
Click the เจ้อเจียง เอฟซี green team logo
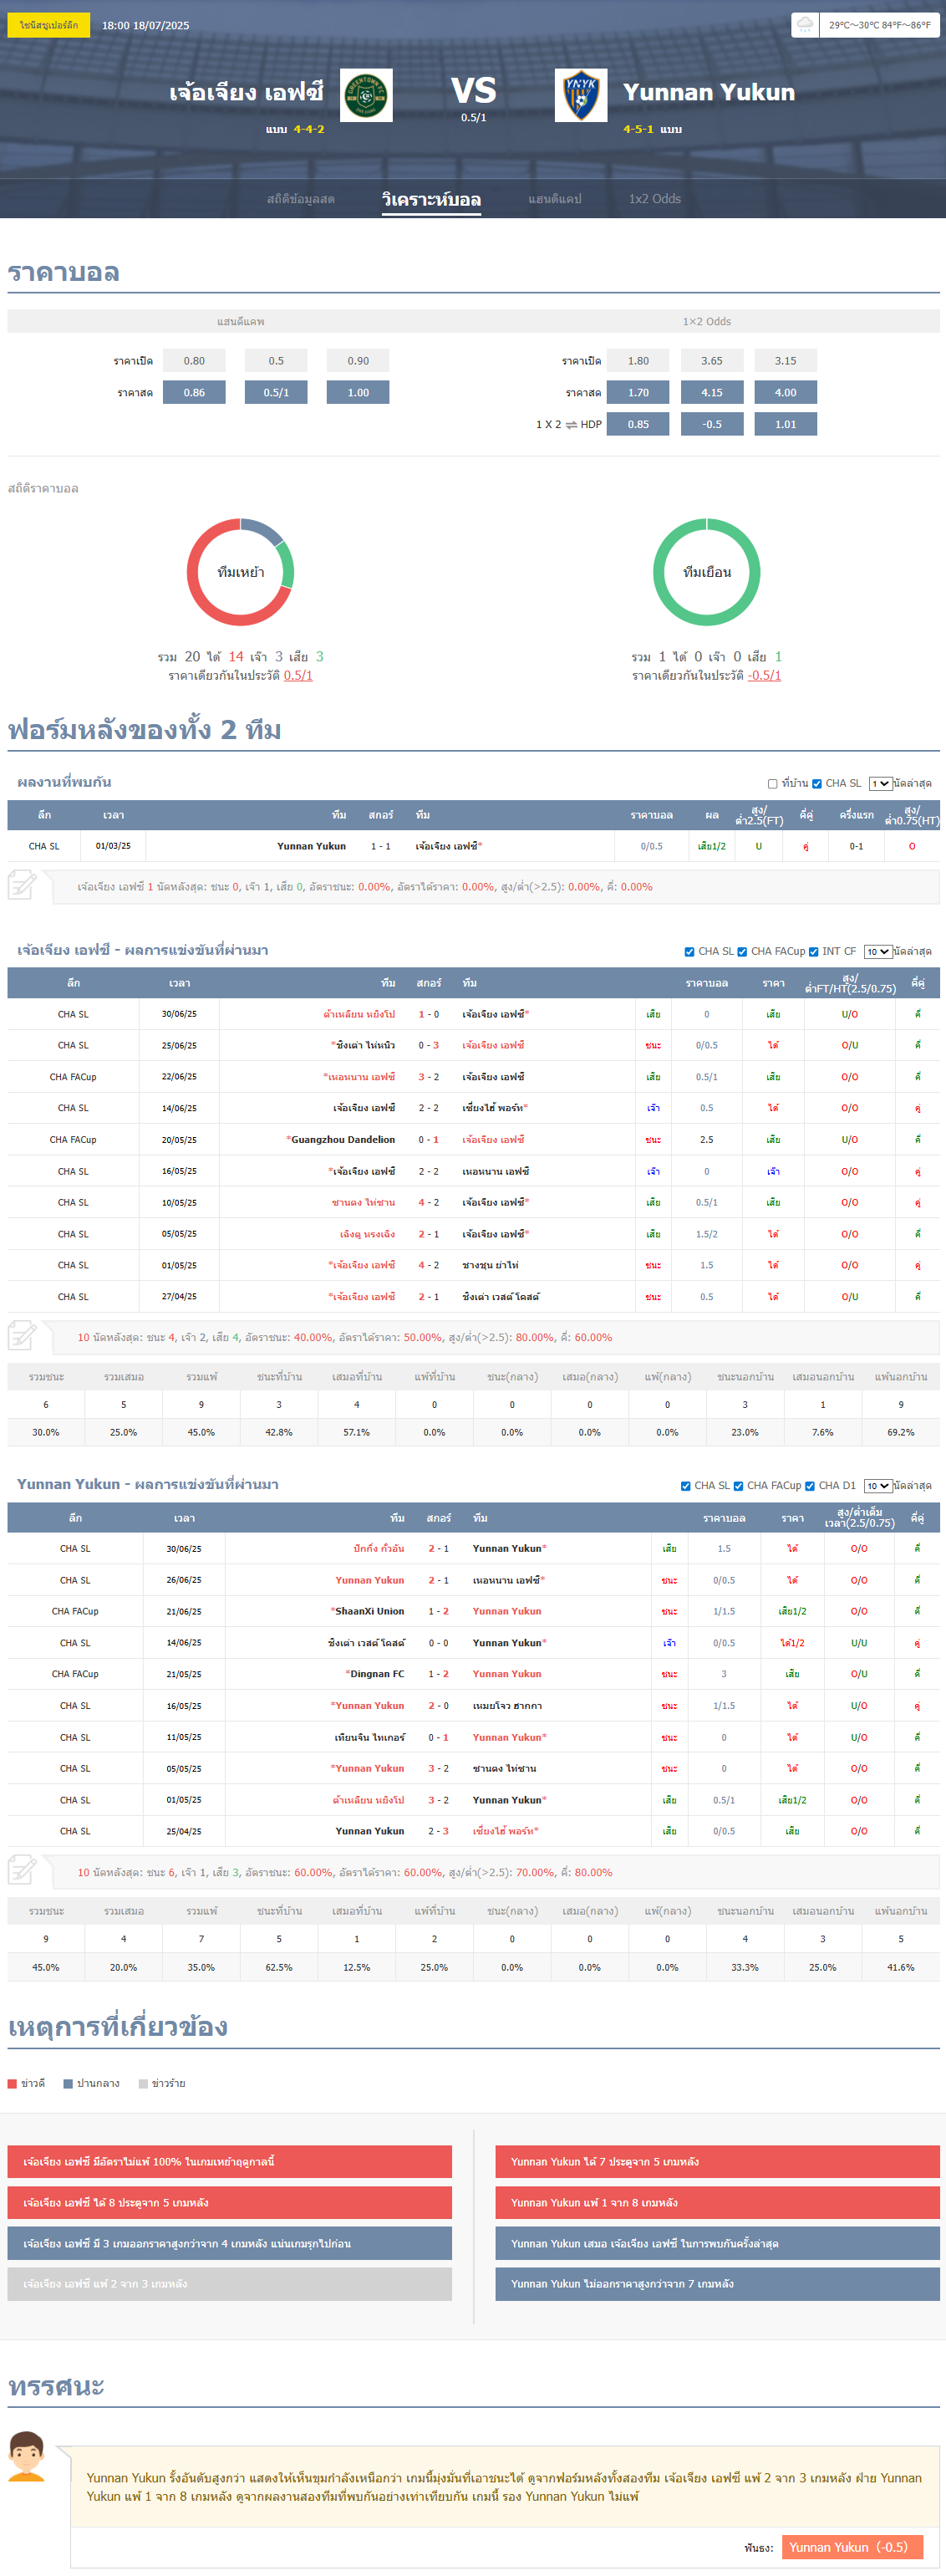366,95
